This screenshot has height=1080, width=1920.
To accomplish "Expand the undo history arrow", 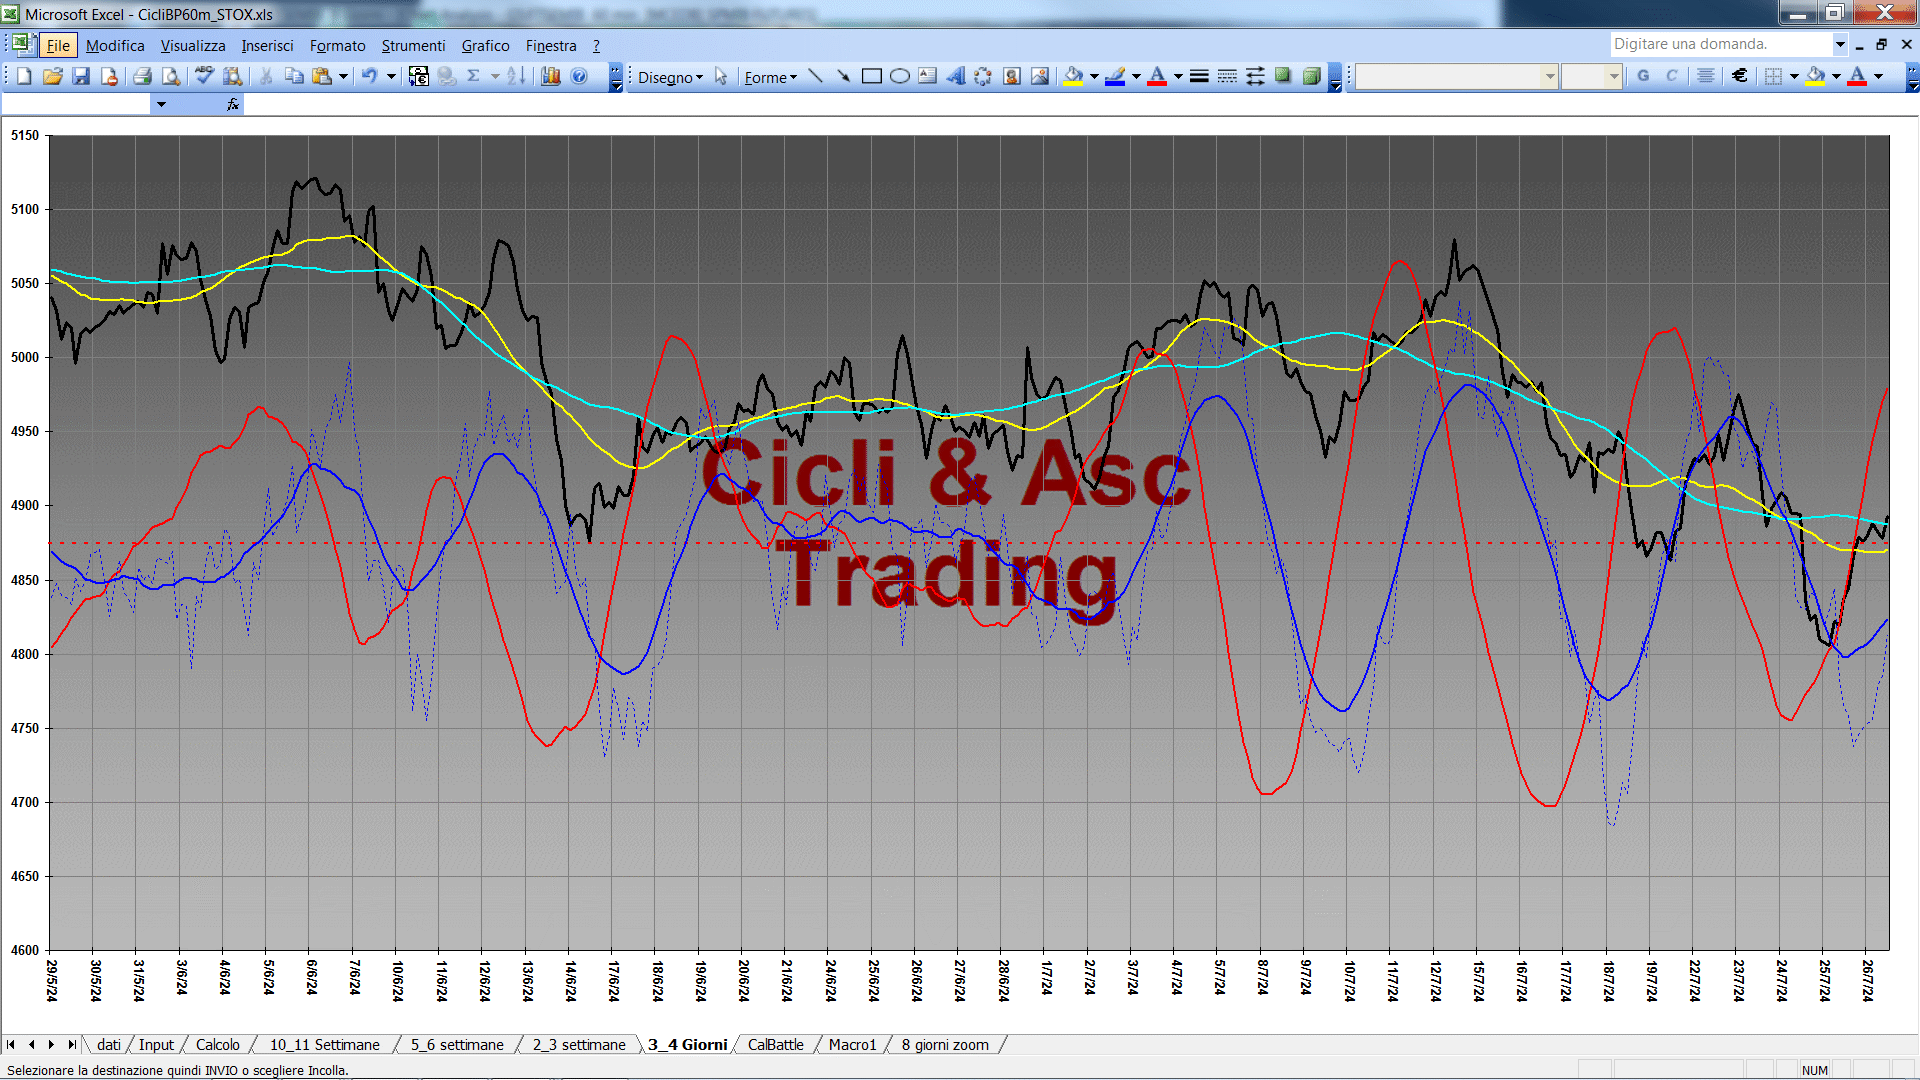I will tap(391, 77).
